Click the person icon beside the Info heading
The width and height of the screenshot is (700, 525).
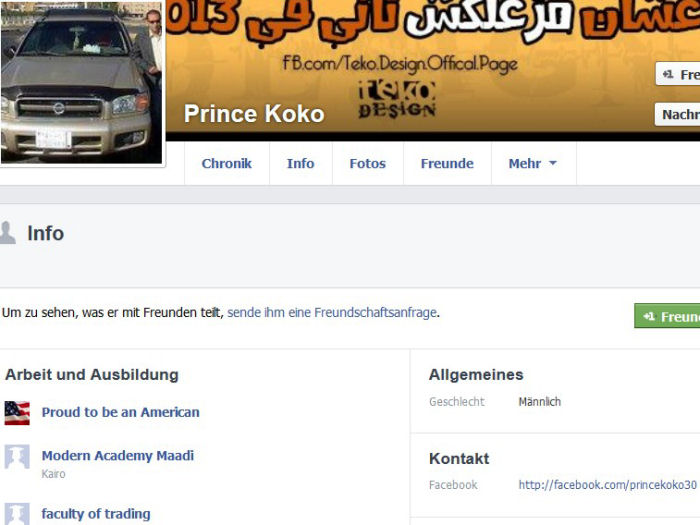pos(7,233)
